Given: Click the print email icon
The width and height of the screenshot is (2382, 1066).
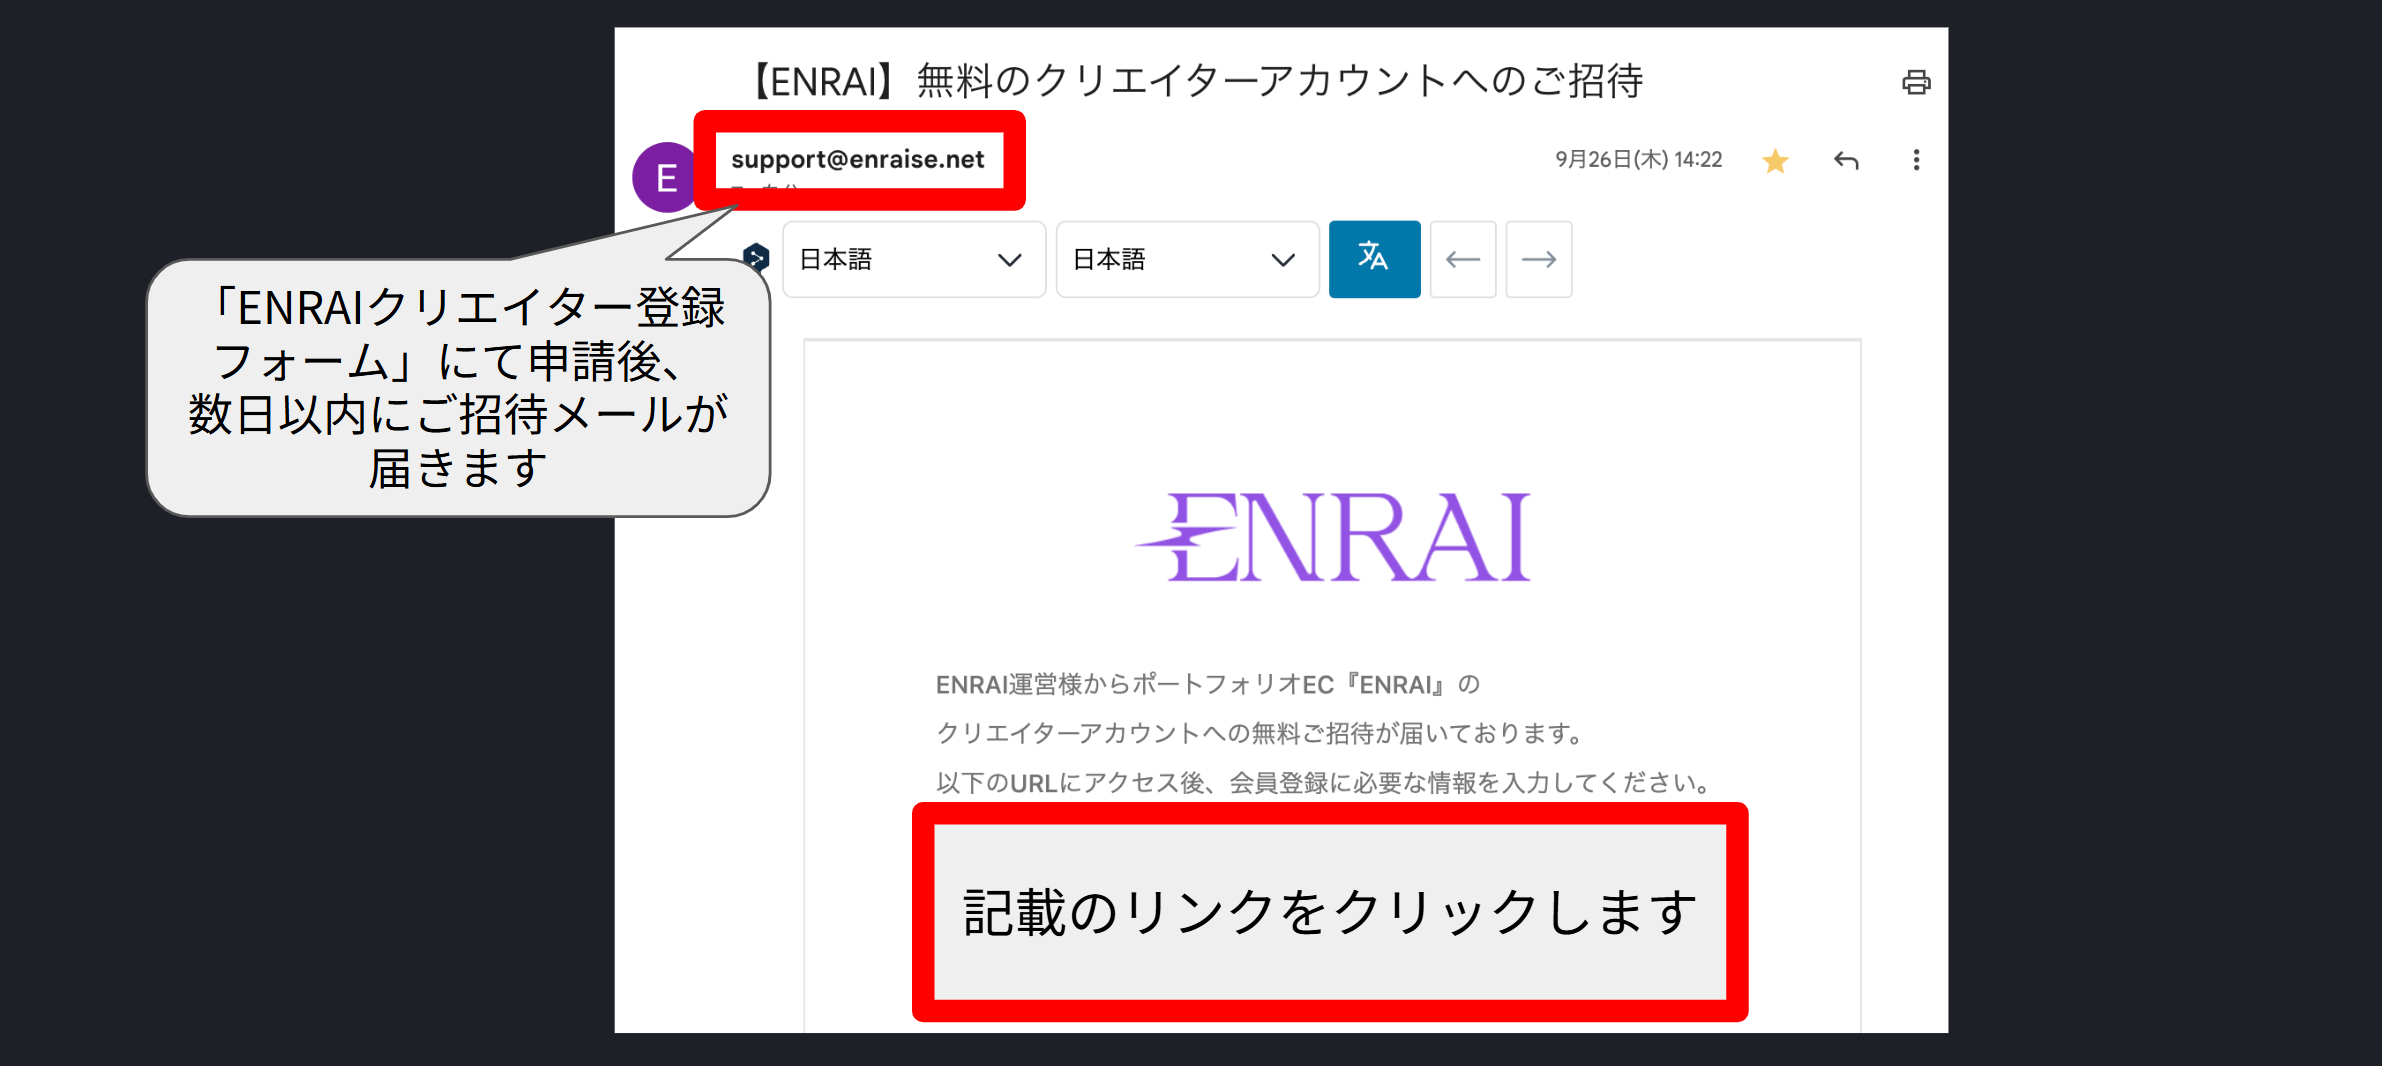Looking at the screenshot, I should pos(1916,82).
